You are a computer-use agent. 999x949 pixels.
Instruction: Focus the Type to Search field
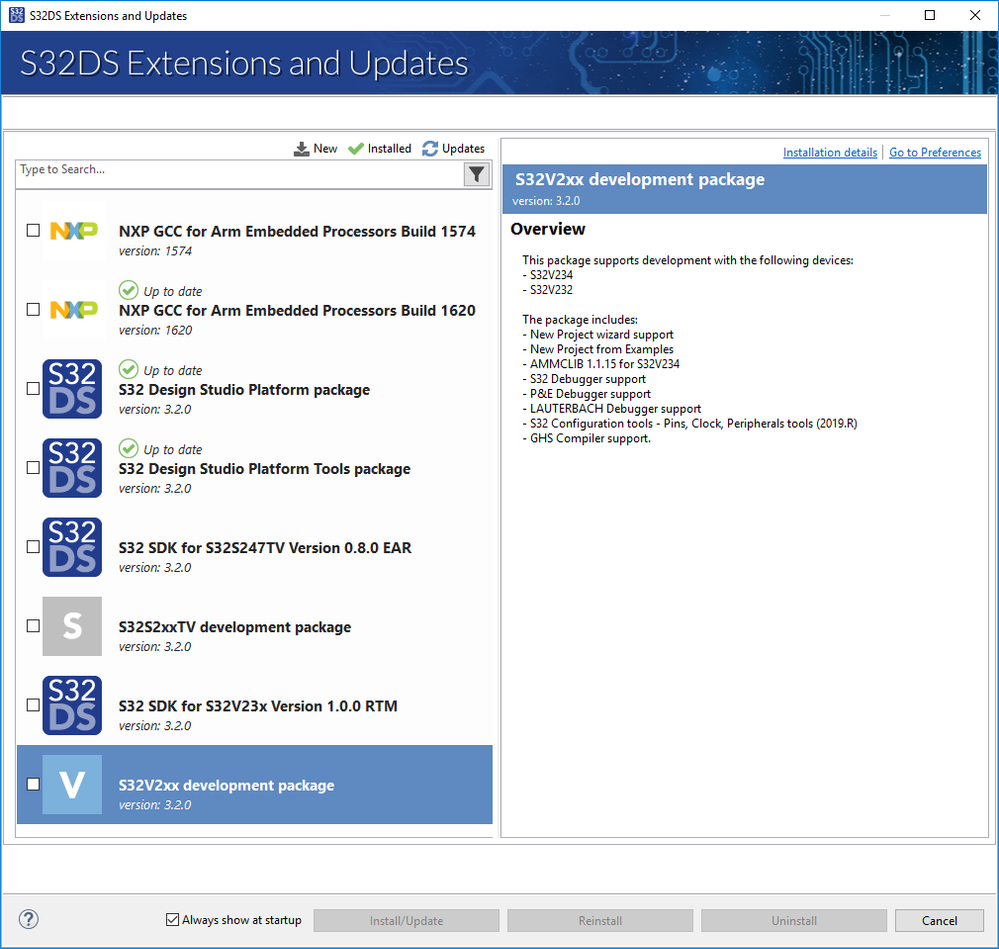(240, 174)
